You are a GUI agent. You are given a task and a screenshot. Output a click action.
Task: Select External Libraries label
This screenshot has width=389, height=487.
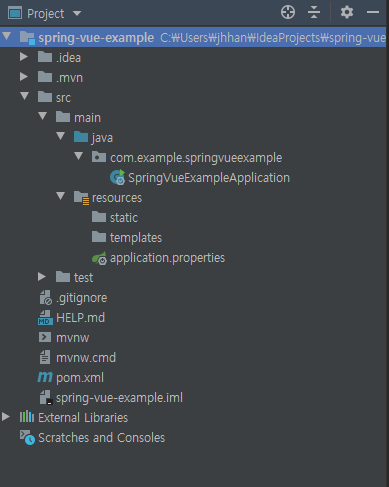[x=83, y=418]
